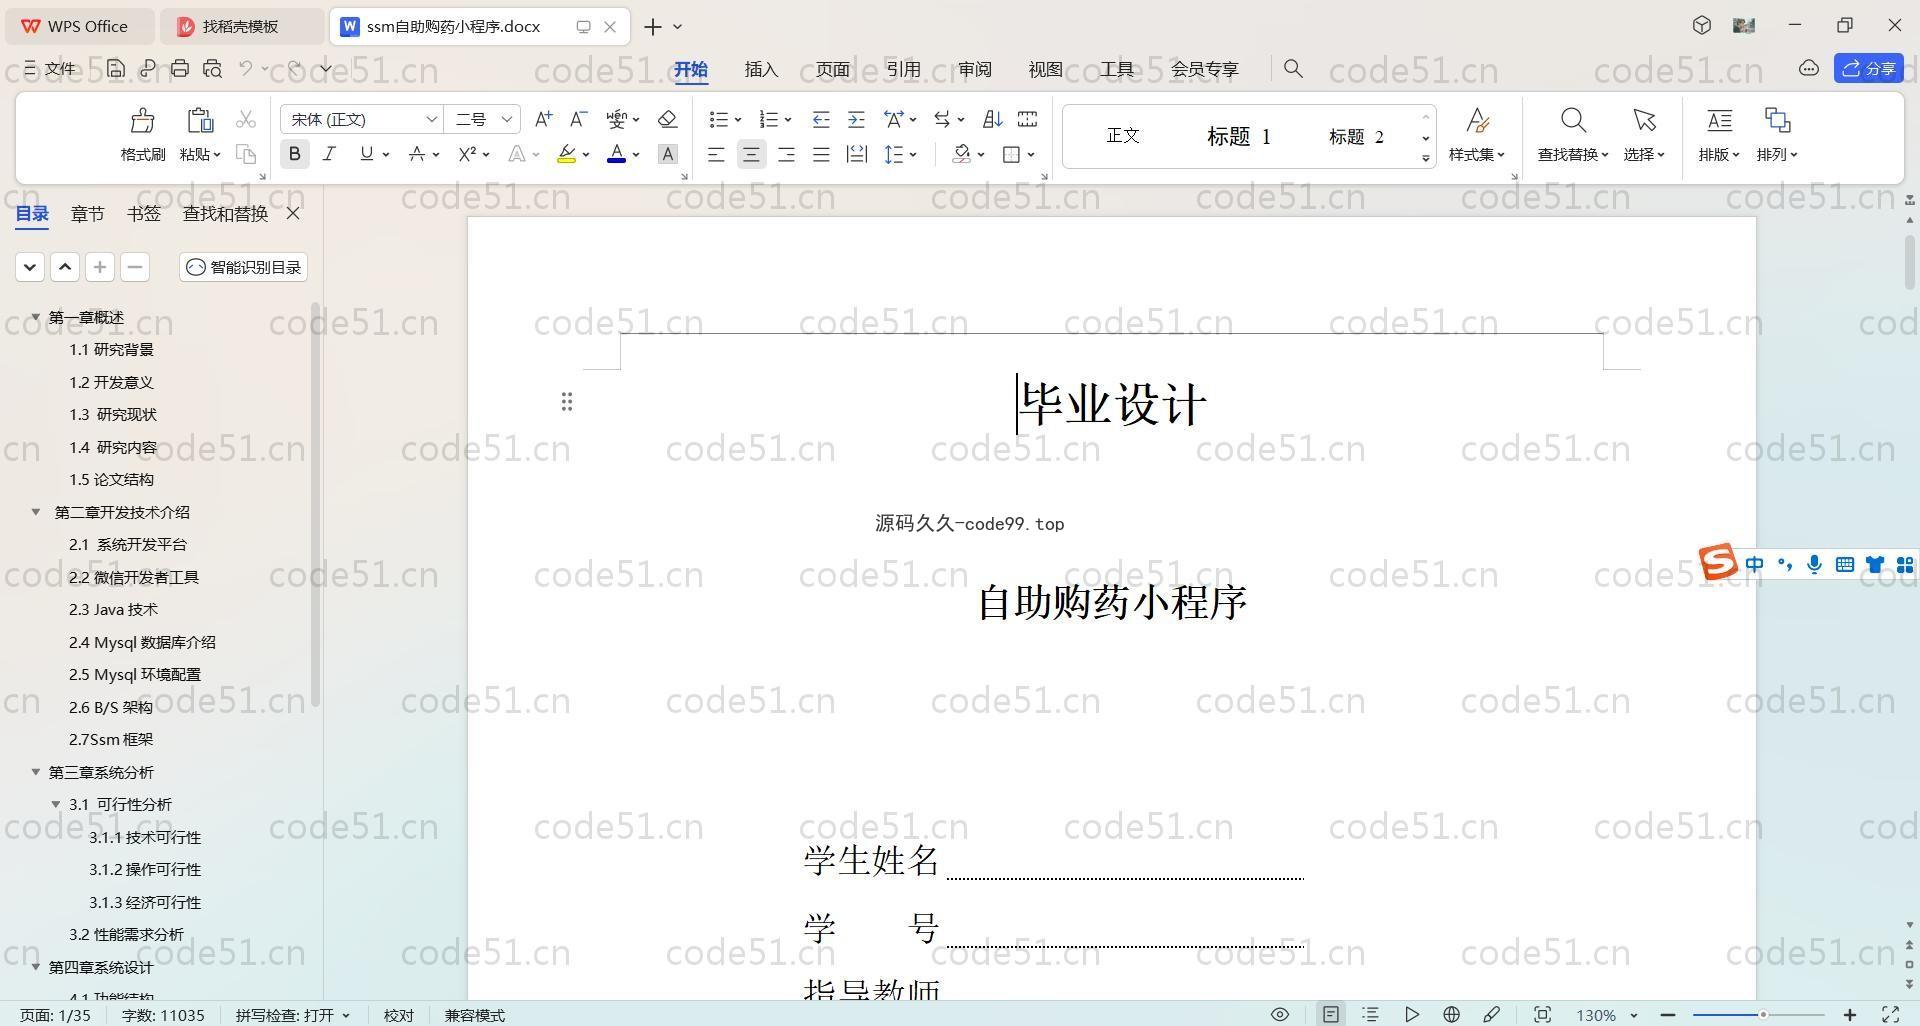The height and width of the screenshot is (1026, 1920).
Task: Click the Export to PDF icon
Action: (148, 68)
